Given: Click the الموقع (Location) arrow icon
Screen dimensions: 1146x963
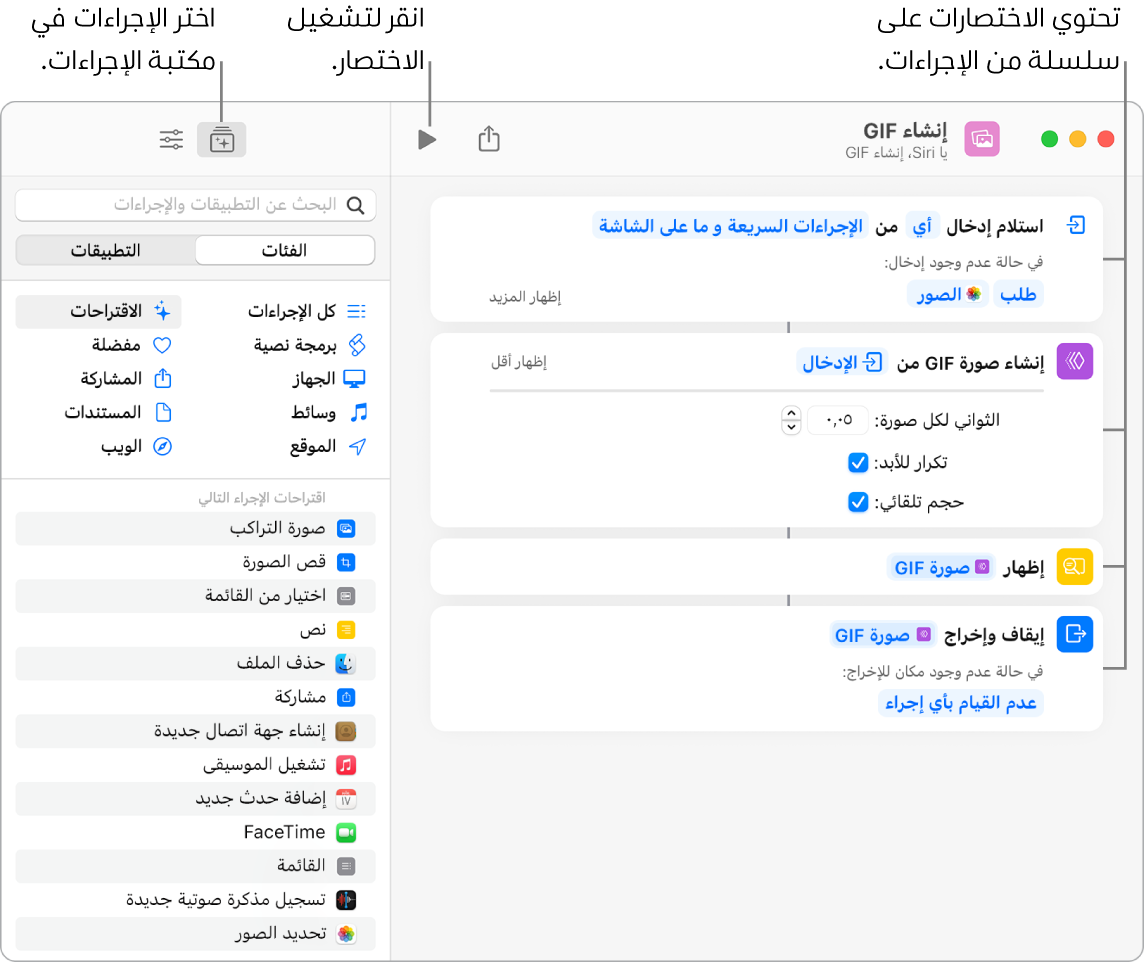Looking at the screenshot, I should pos(356,446).
